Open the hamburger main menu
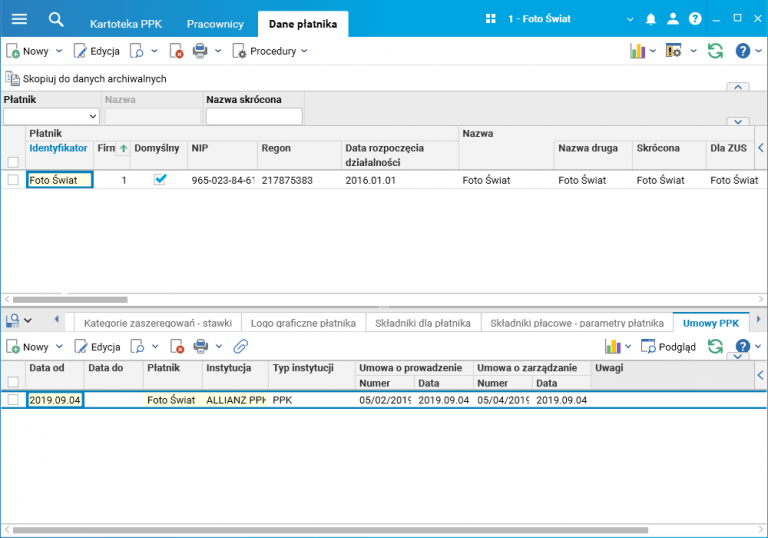Image resolution: width=768 pixels, height=538 pixels. pos(19,19)
